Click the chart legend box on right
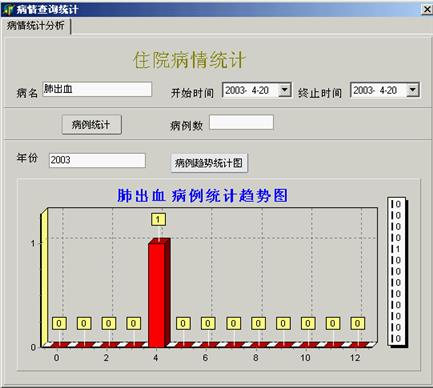433x388 pixels. (x=397, y=272)
